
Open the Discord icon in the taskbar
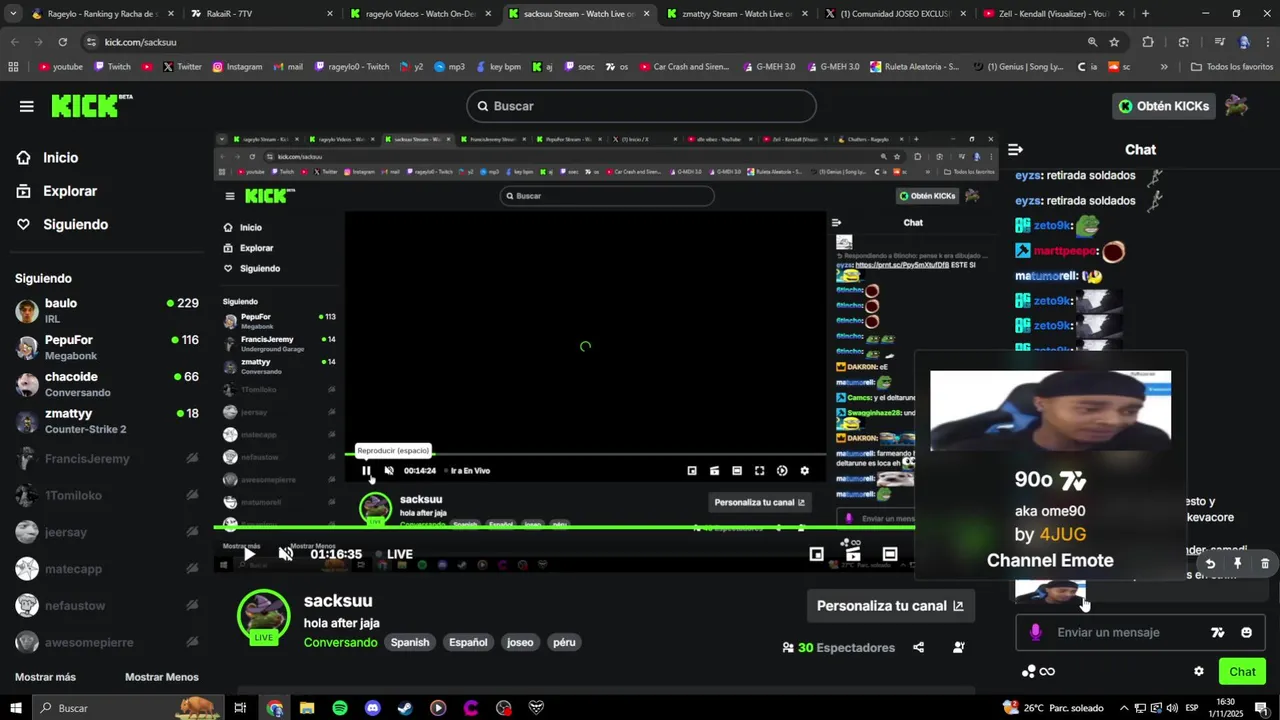click(x=373, y=708)
